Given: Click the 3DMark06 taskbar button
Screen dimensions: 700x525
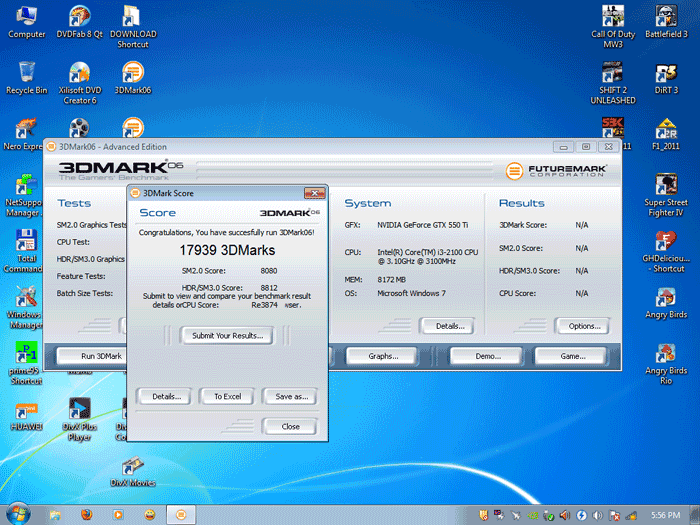Looking at the screenshot, I should [x=181, y=515].
